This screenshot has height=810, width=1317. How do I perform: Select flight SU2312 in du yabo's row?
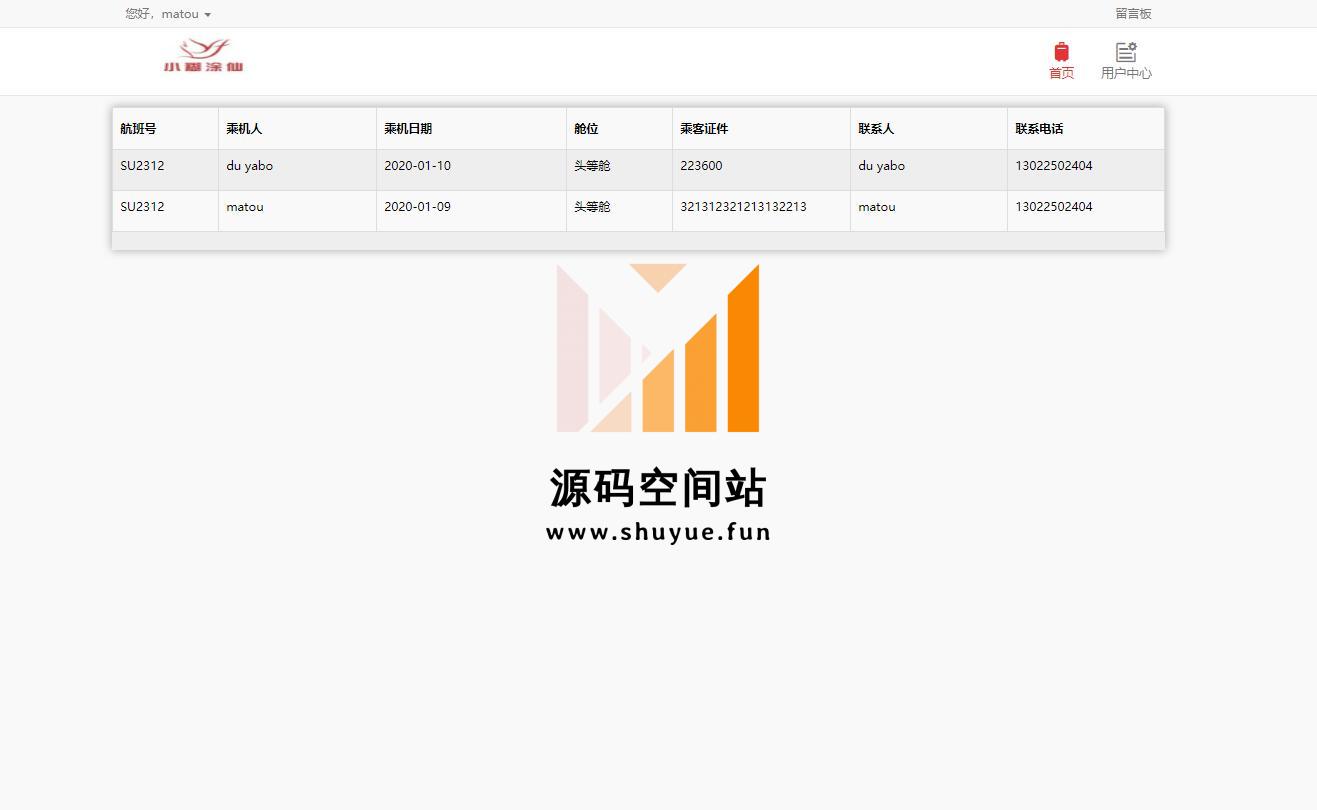[142, 166]
